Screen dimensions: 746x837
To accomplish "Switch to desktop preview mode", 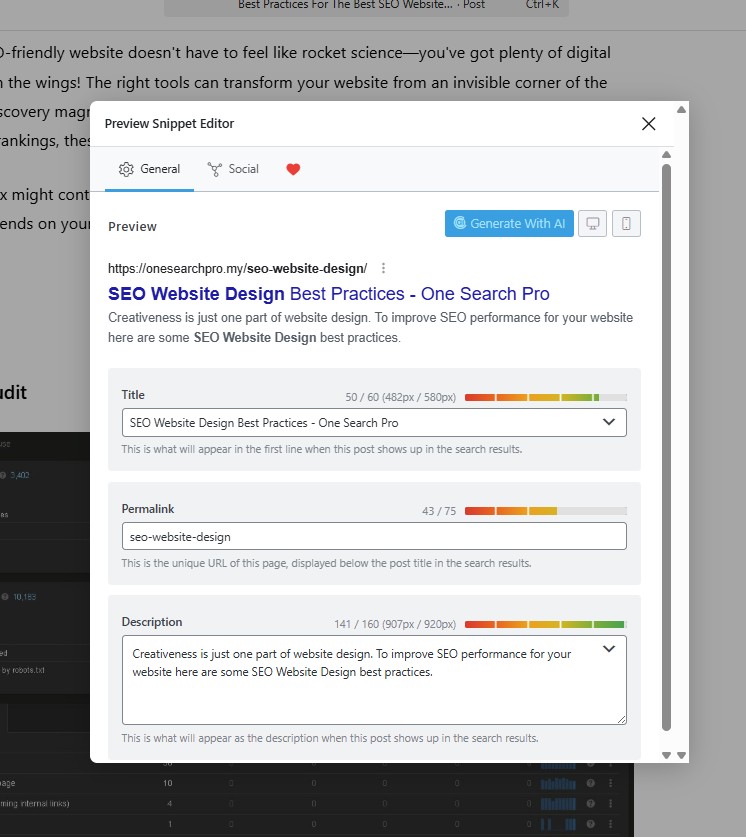I will (592, 223).
